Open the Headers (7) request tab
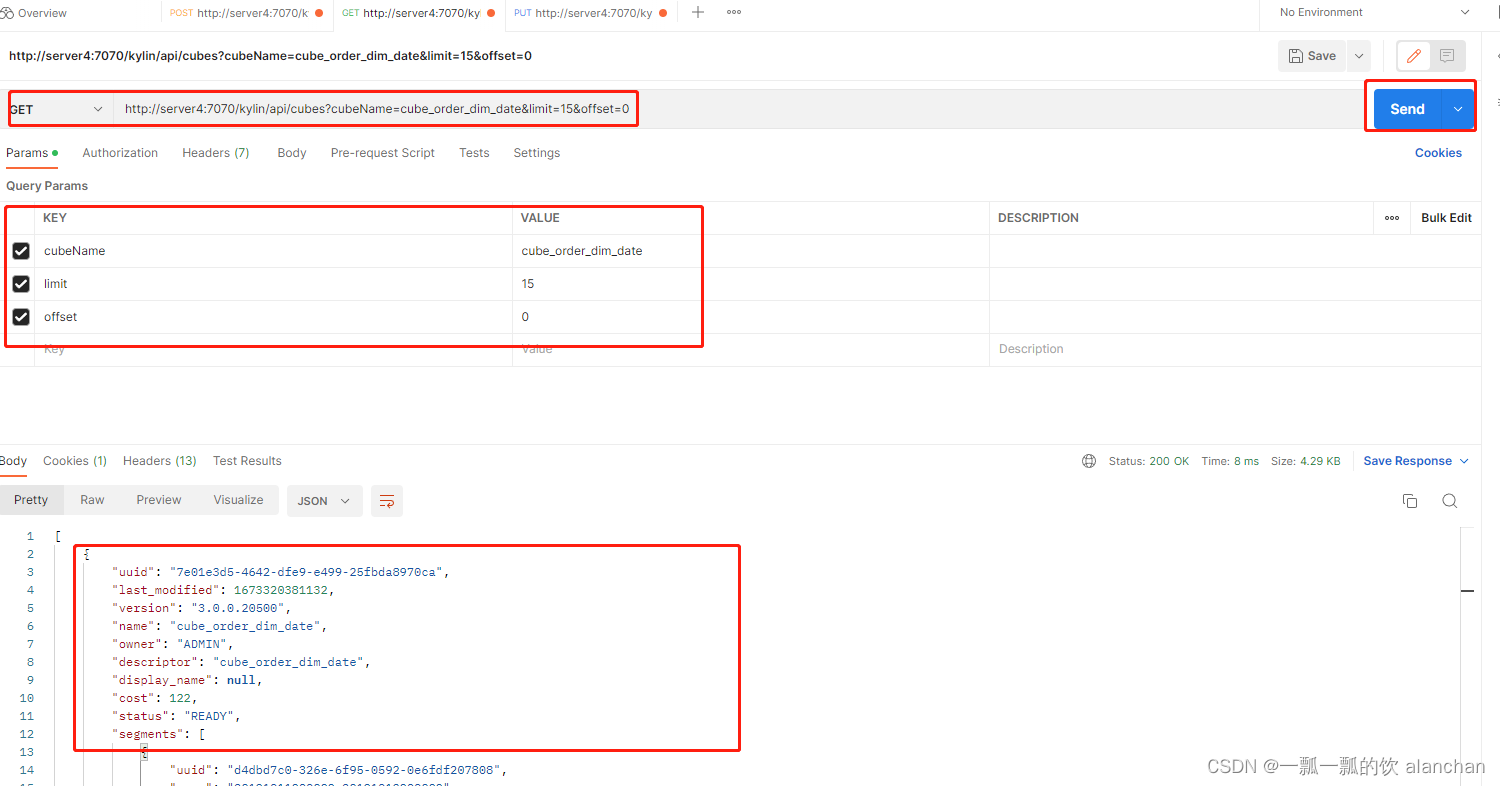This screenshot has height=786, width=1500. click(216, 153)
